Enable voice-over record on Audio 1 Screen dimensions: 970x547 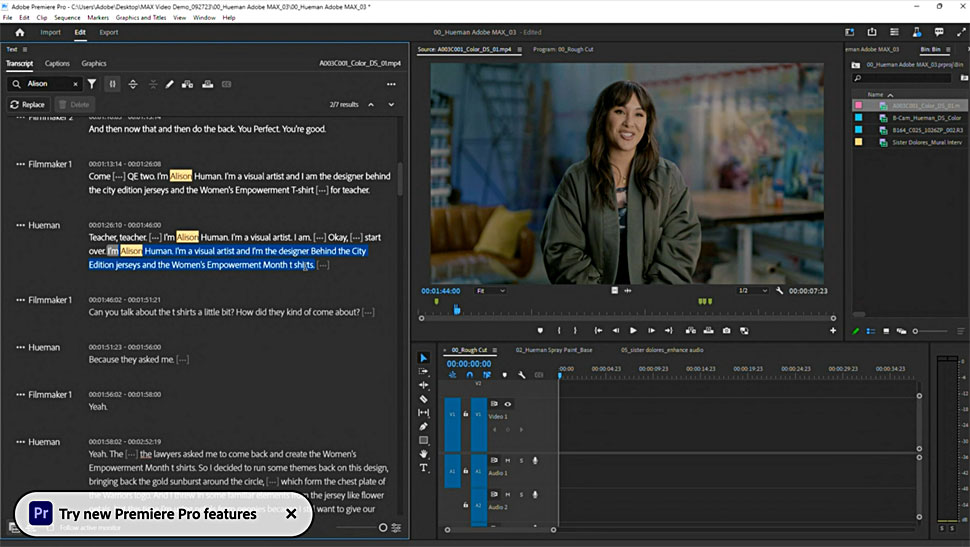click(x=535, y=460)
